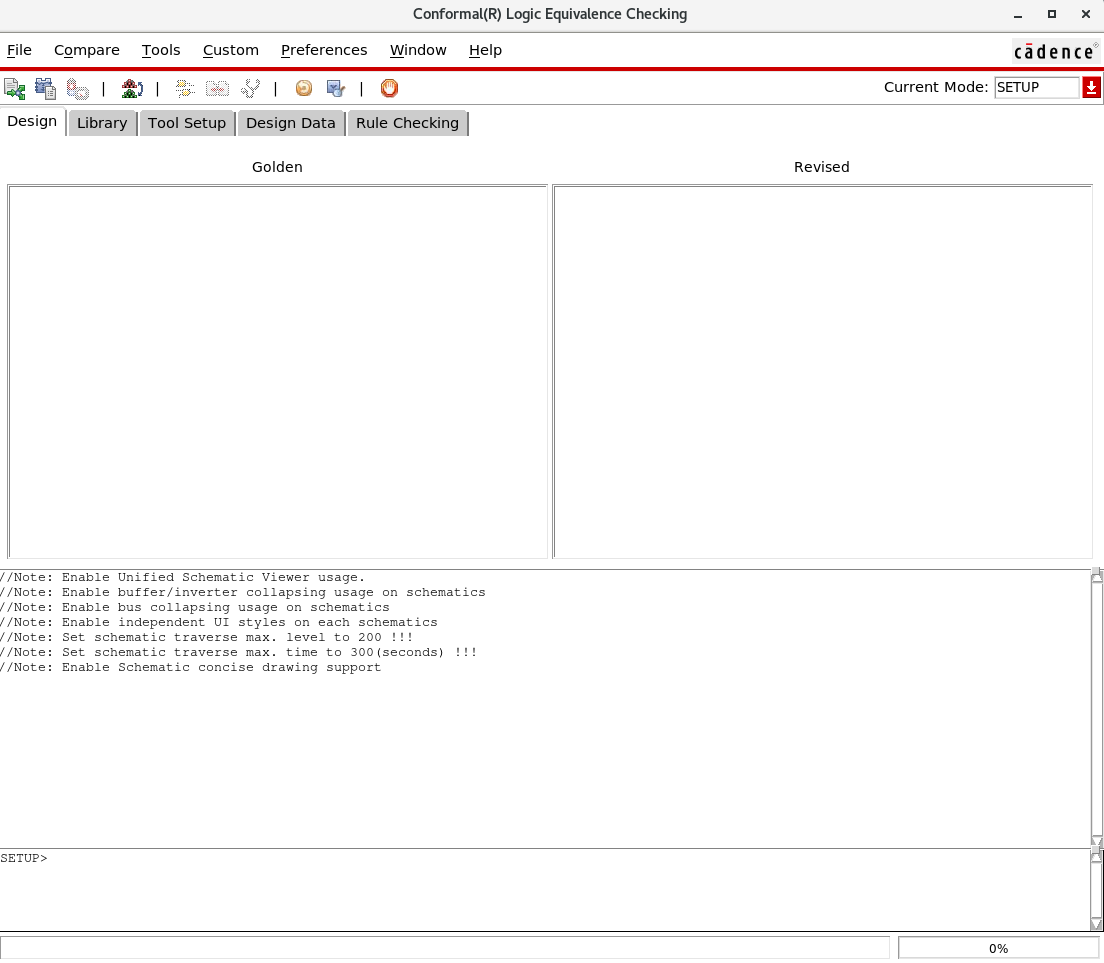Click the hierarchical compare pyramid icon
The width and height of the screenshot is (1104, 963).
(132, 89)
